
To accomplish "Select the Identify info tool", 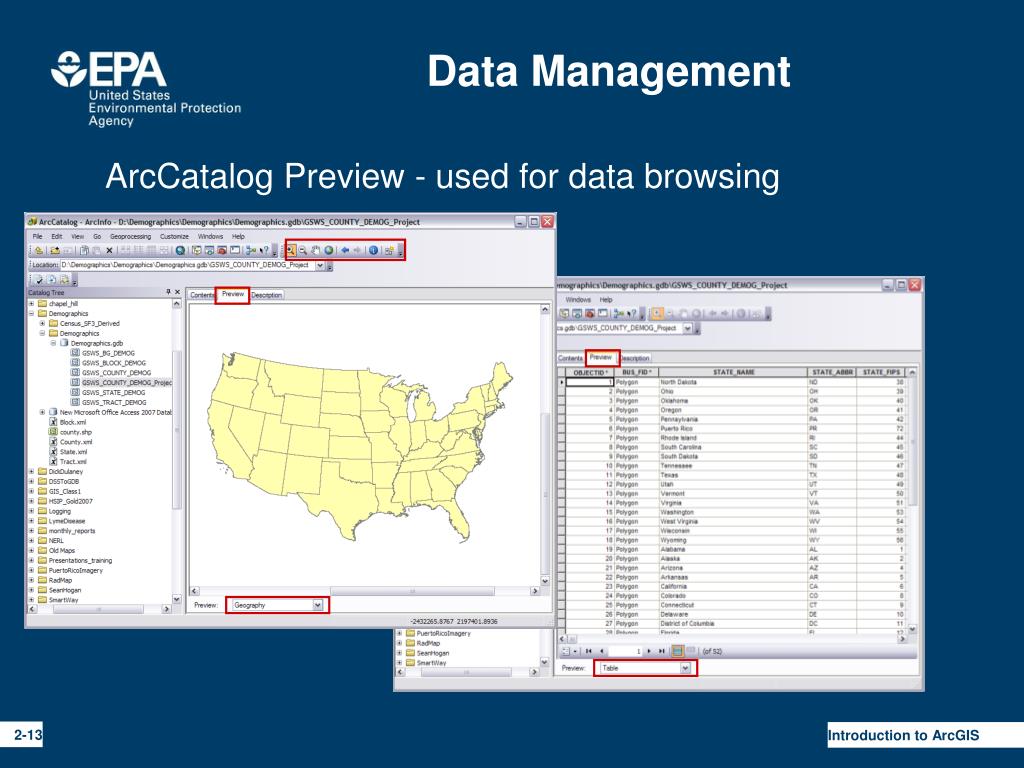I will pyautogui.click(x=373, y=250).
